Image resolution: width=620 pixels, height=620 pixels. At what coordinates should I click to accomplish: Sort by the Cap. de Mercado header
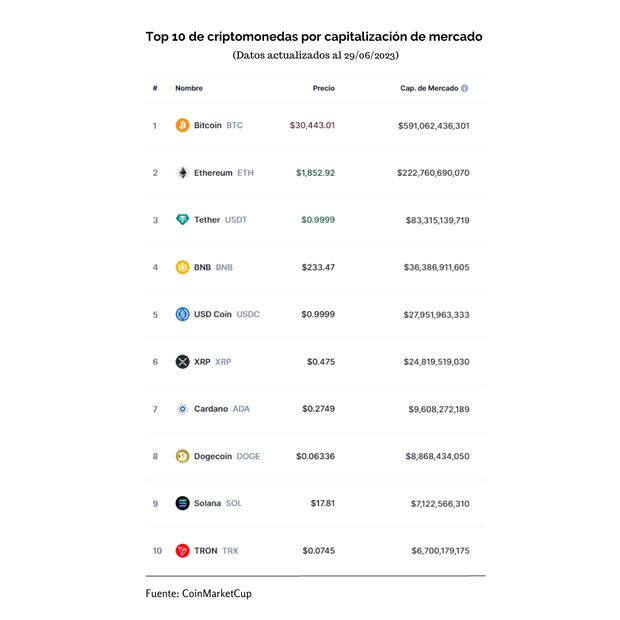[x=429, y=88]
